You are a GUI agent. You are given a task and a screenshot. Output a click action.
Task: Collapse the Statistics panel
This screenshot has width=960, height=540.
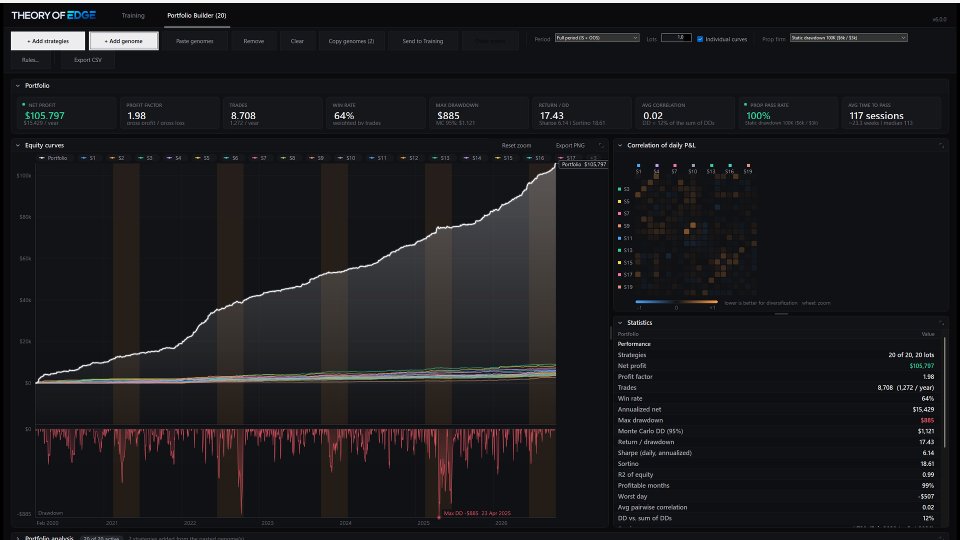(620, 323)
